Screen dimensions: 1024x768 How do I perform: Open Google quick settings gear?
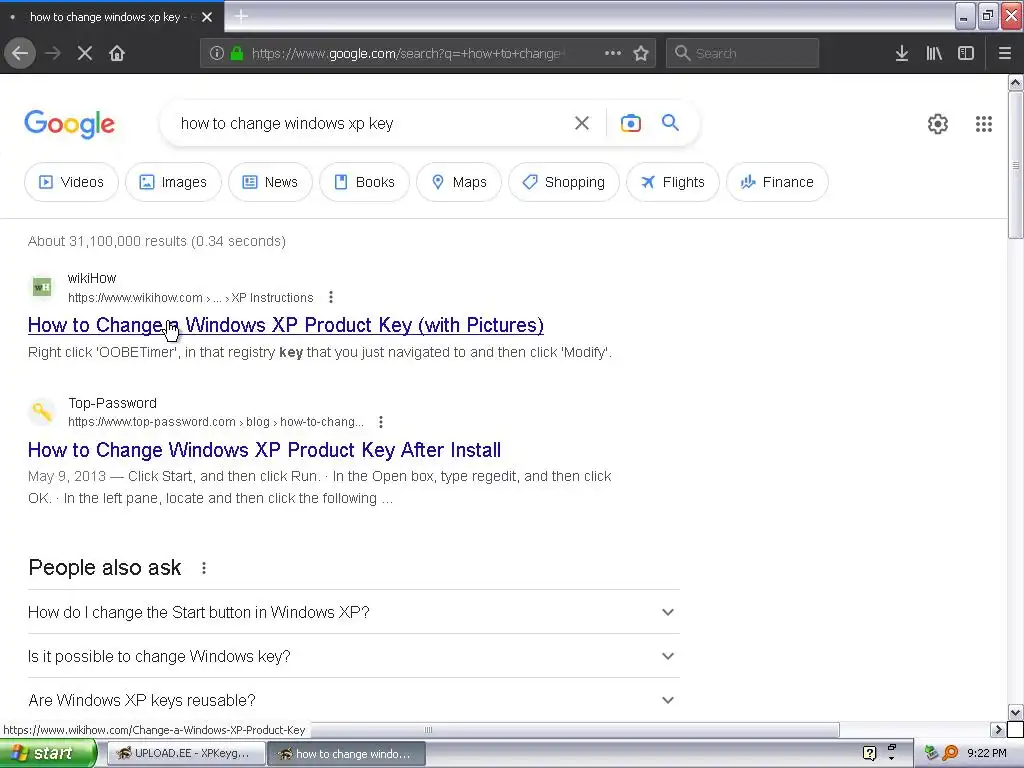(938, 123)
